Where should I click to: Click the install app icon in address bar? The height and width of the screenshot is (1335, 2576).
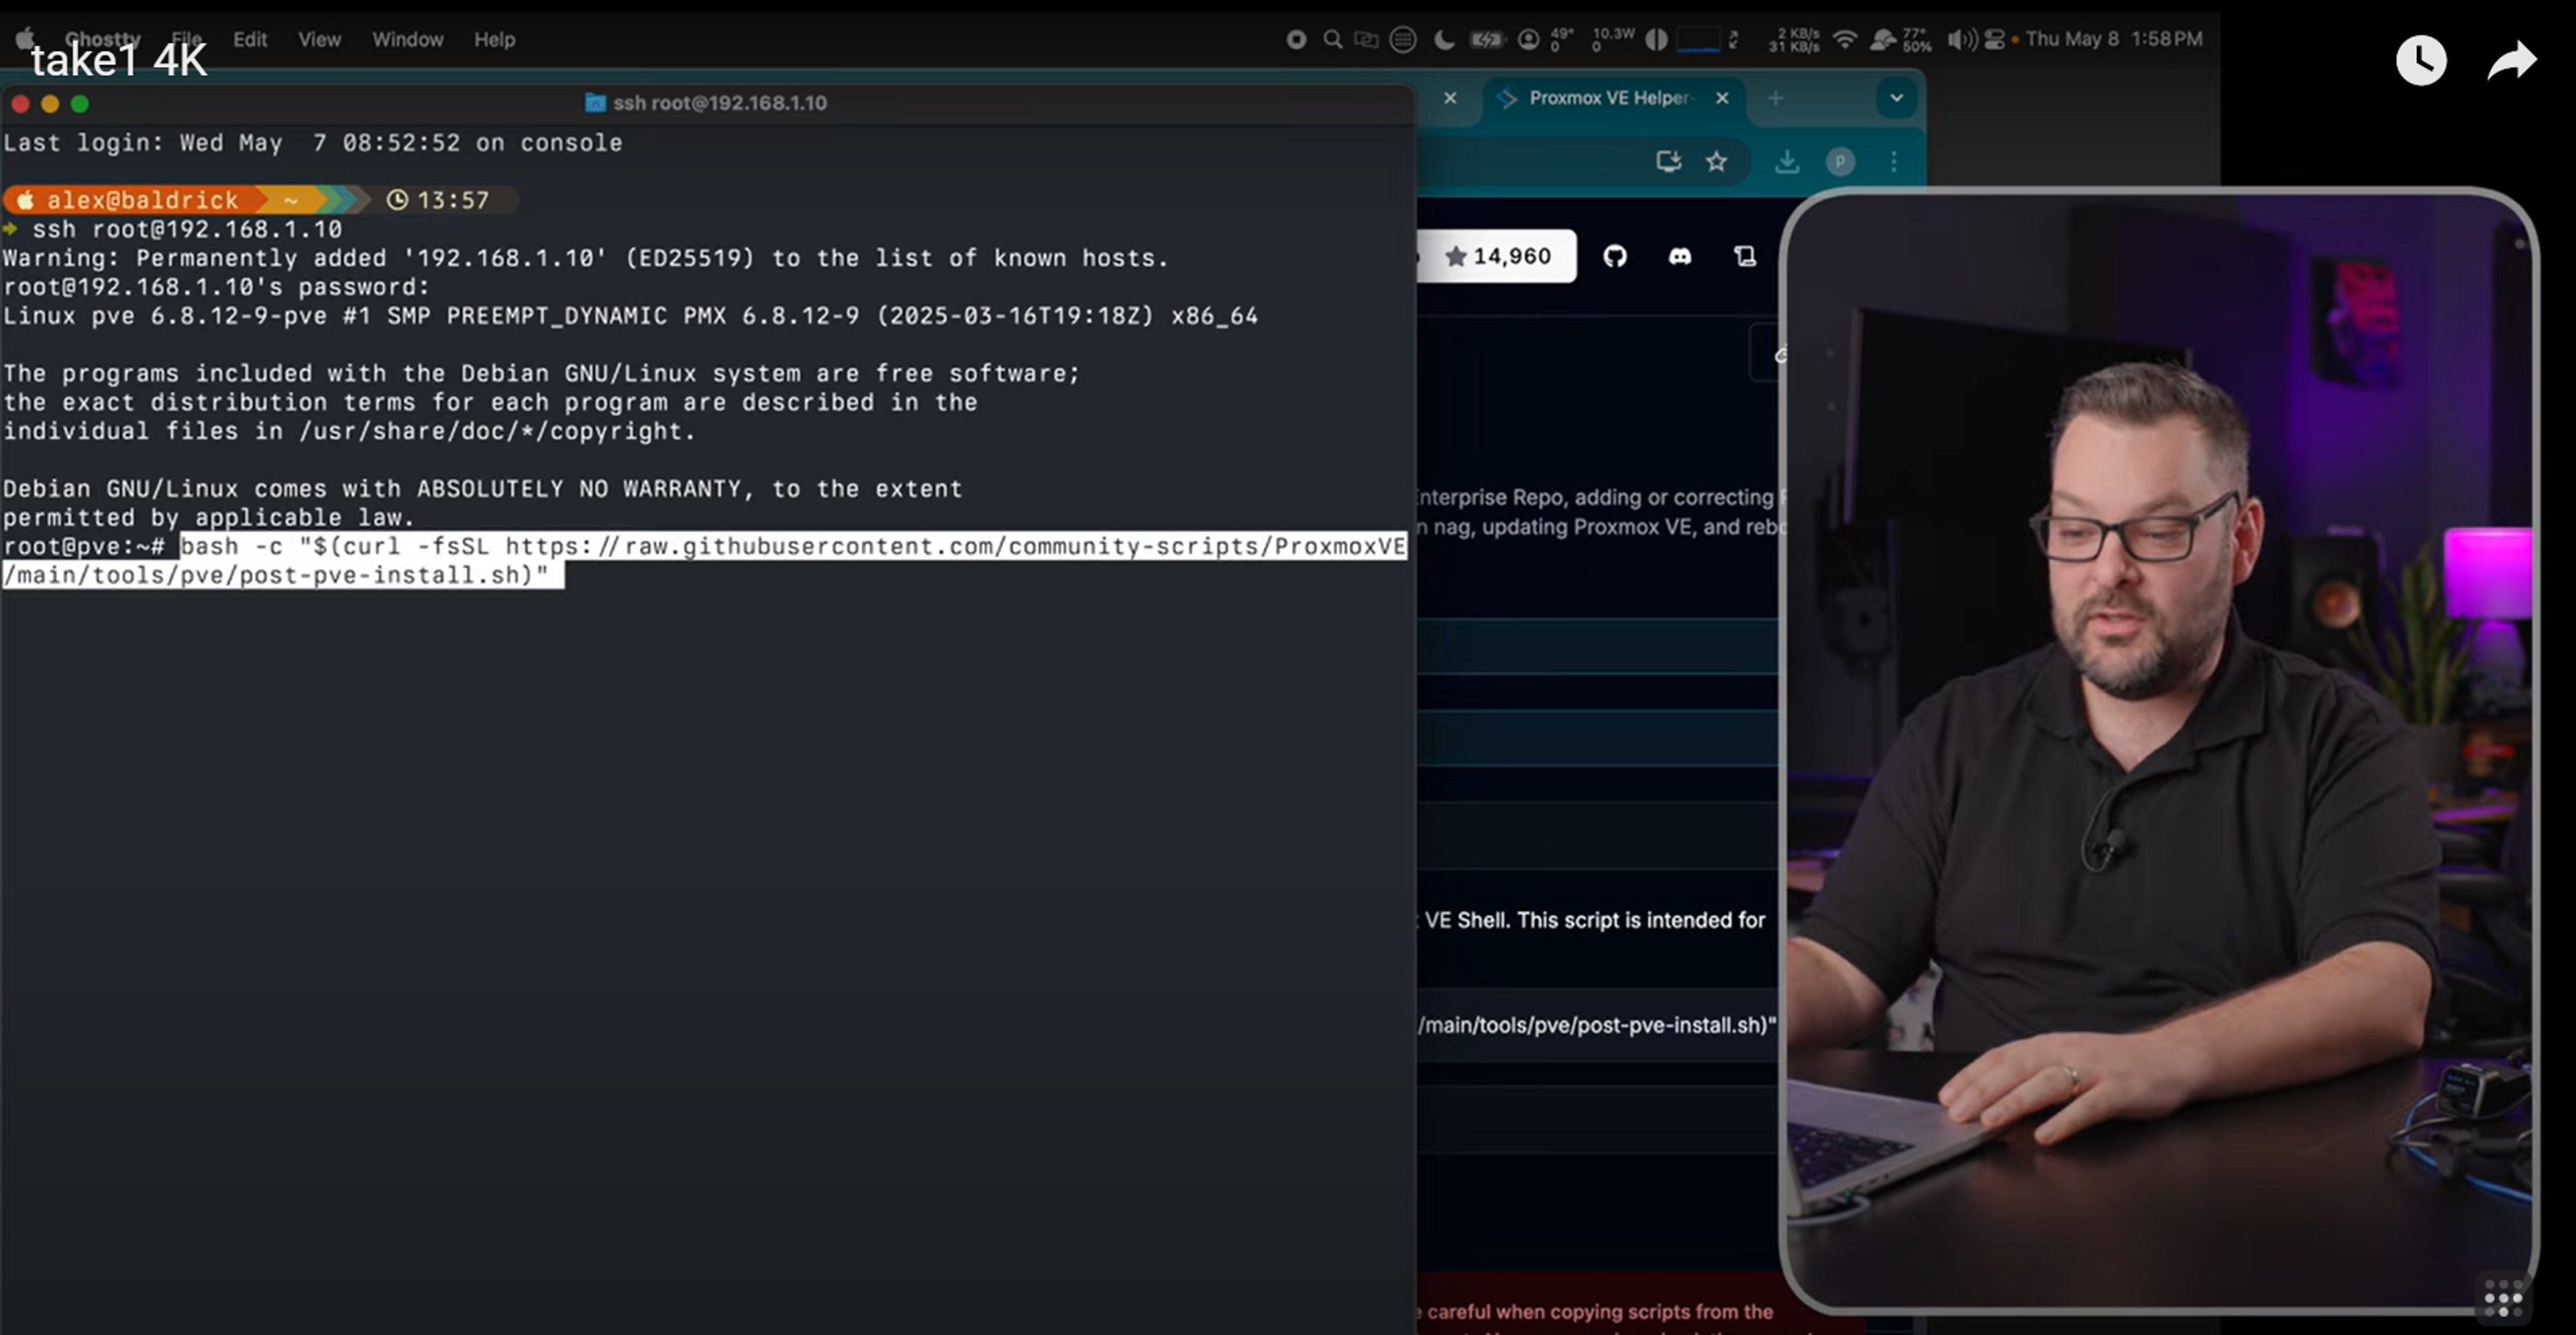pos(1667,161)
